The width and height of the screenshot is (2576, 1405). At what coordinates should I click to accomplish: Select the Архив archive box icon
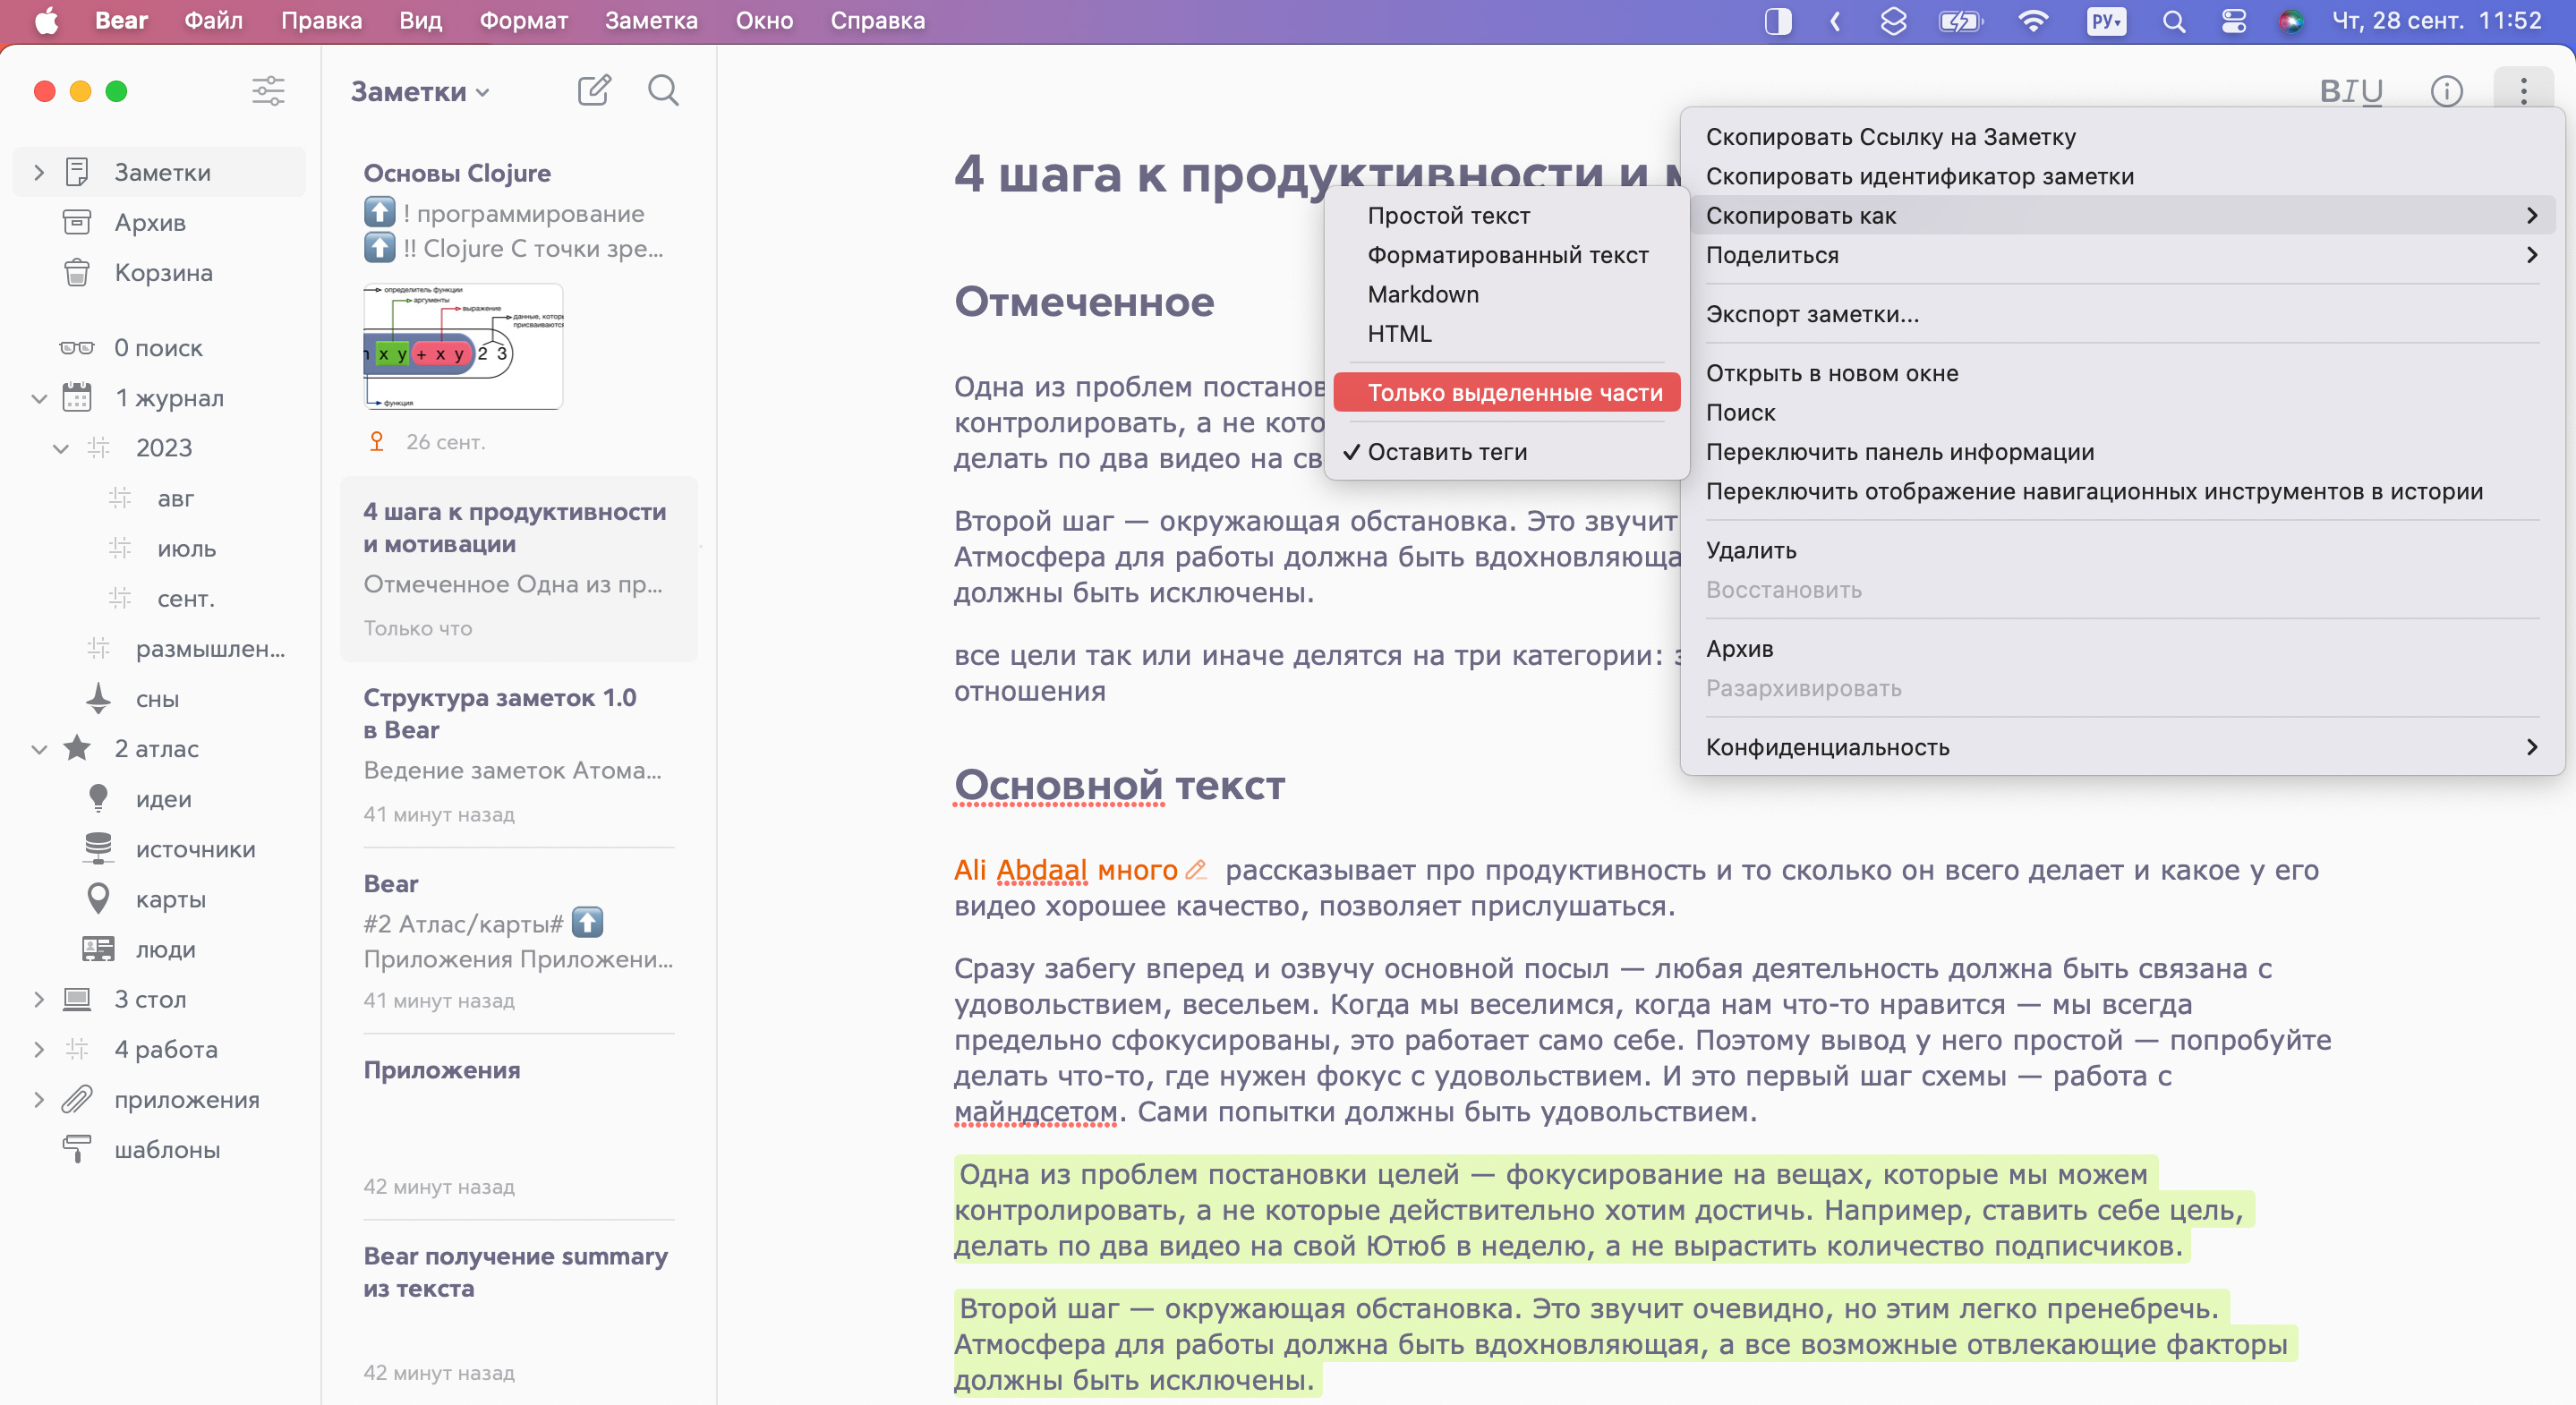[77, 222]
